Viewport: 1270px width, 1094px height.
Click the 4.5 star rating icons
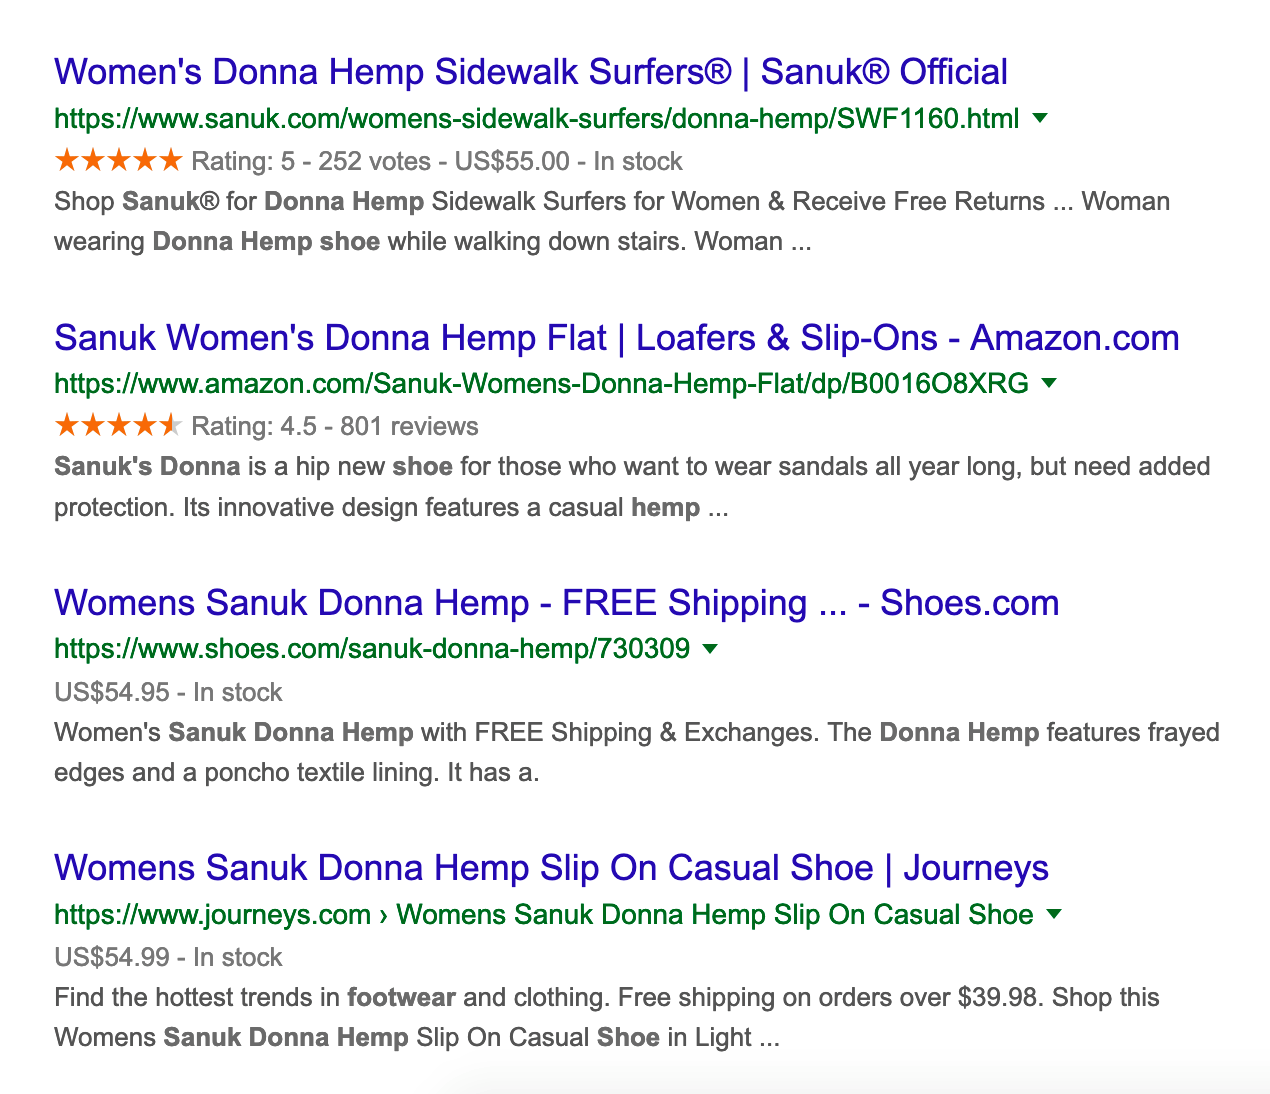[118, 426]
